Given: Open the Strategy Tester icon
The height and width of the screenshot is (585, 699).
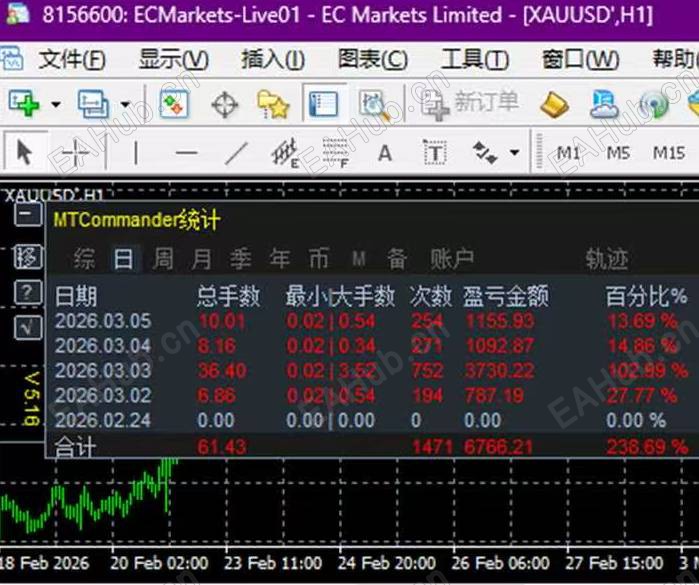Looking at the screenshot, I should [x=374, y=105].
